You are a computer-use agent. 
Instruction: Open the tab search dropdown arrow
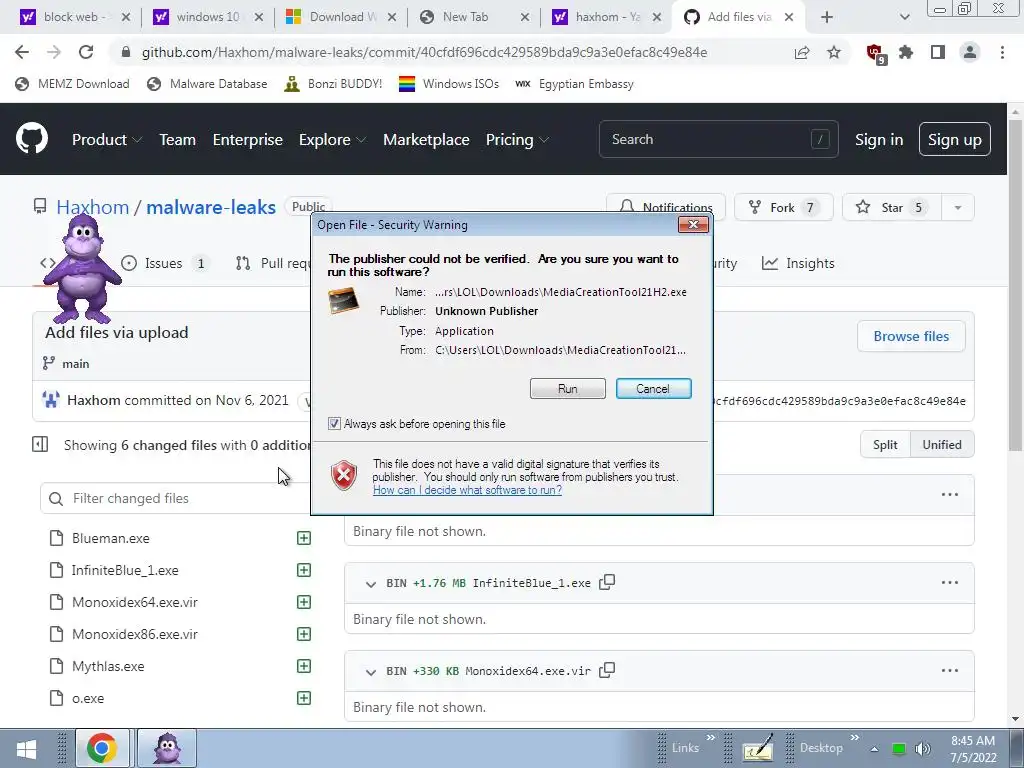click(904, 18)
